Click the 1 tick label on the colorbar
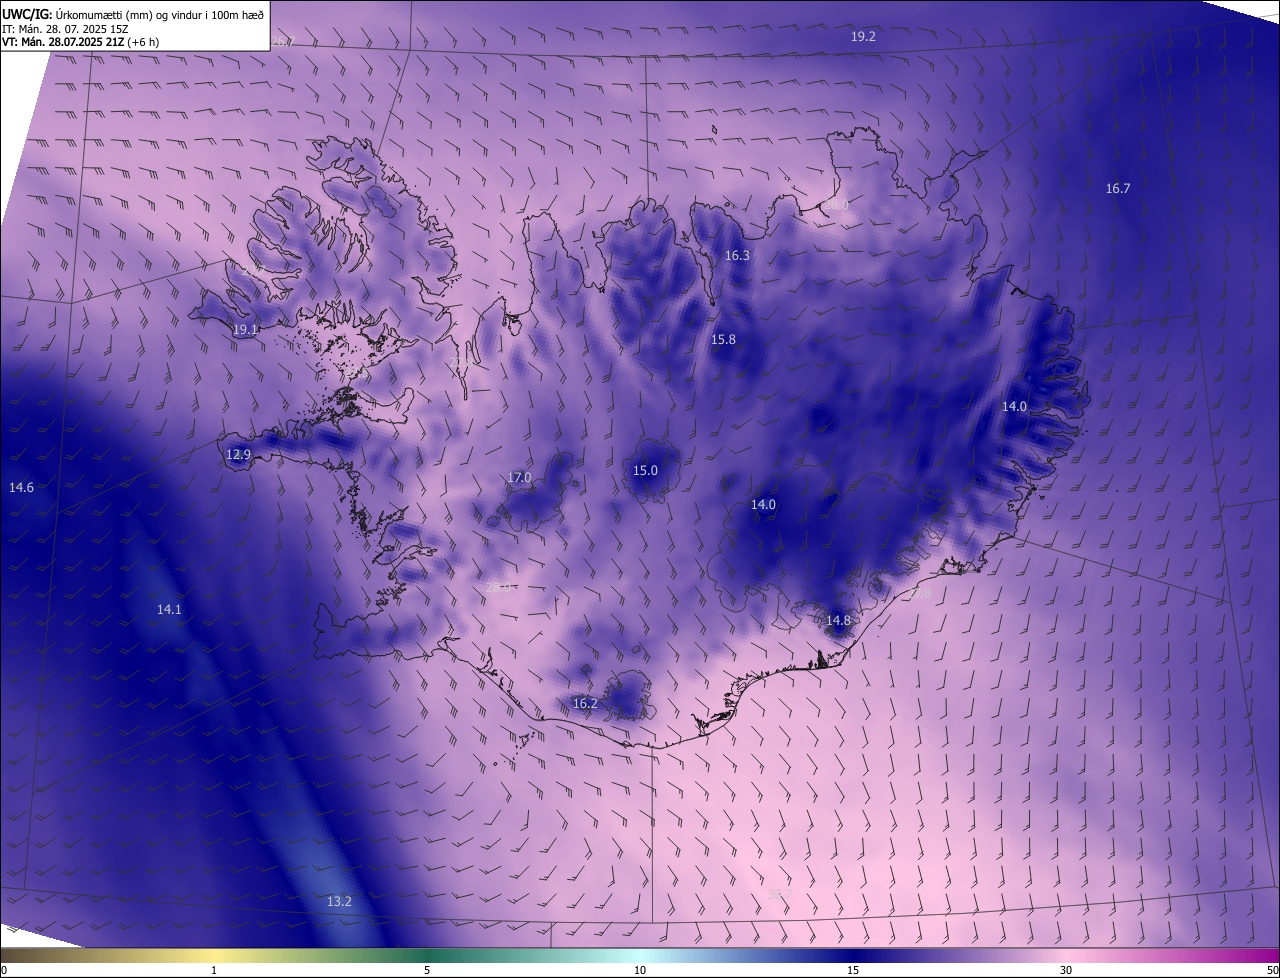 coord(214,970)
